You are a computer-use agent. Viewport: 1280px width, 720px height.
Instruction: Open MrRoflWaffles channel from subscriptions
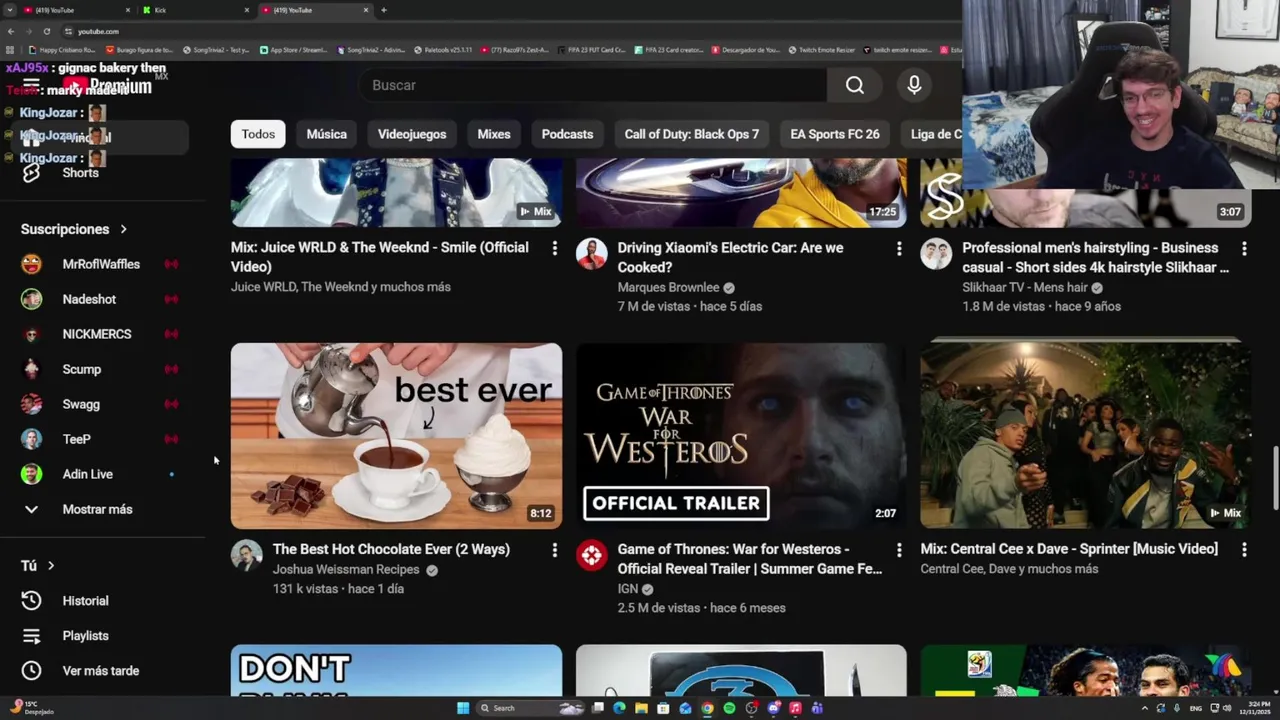[100, 264]
